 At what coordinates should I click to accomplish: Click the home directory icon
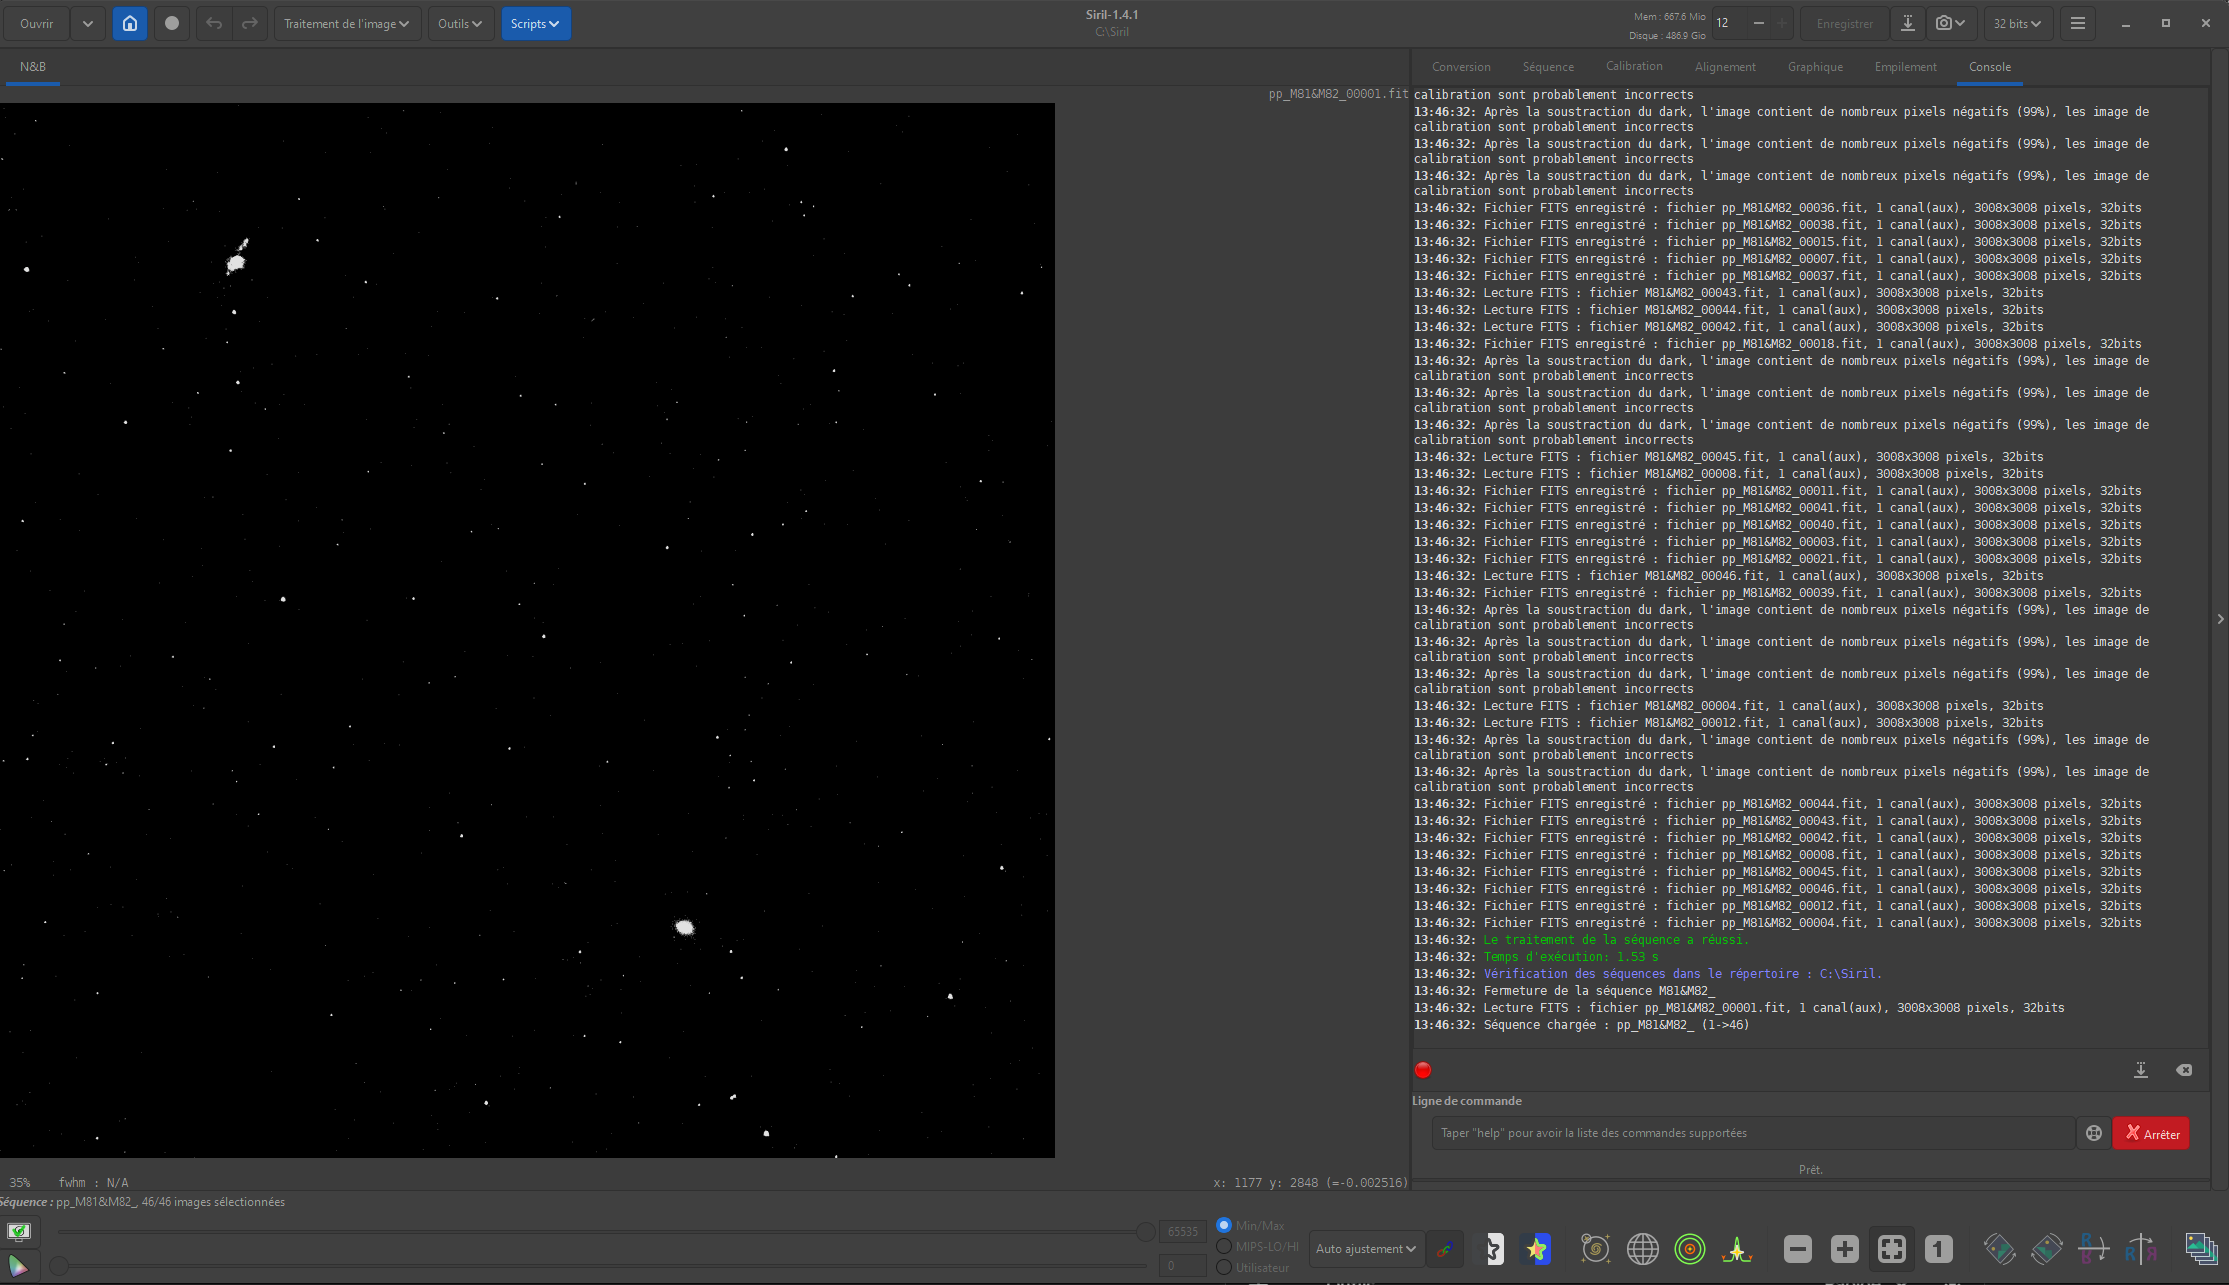point(130,23)
